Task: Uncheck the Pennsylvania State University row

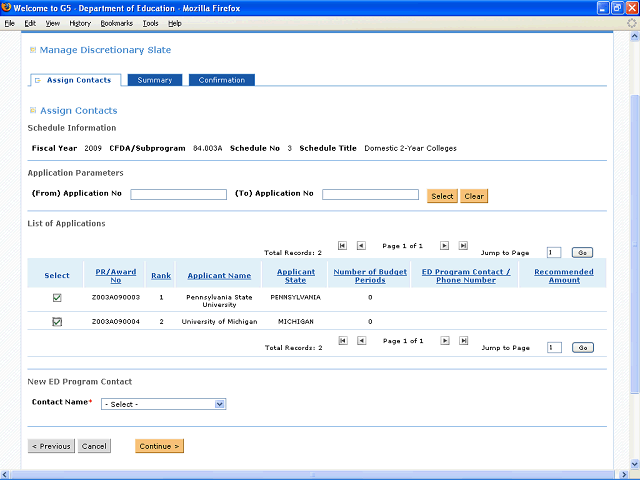Action: [x=57, y=297]
